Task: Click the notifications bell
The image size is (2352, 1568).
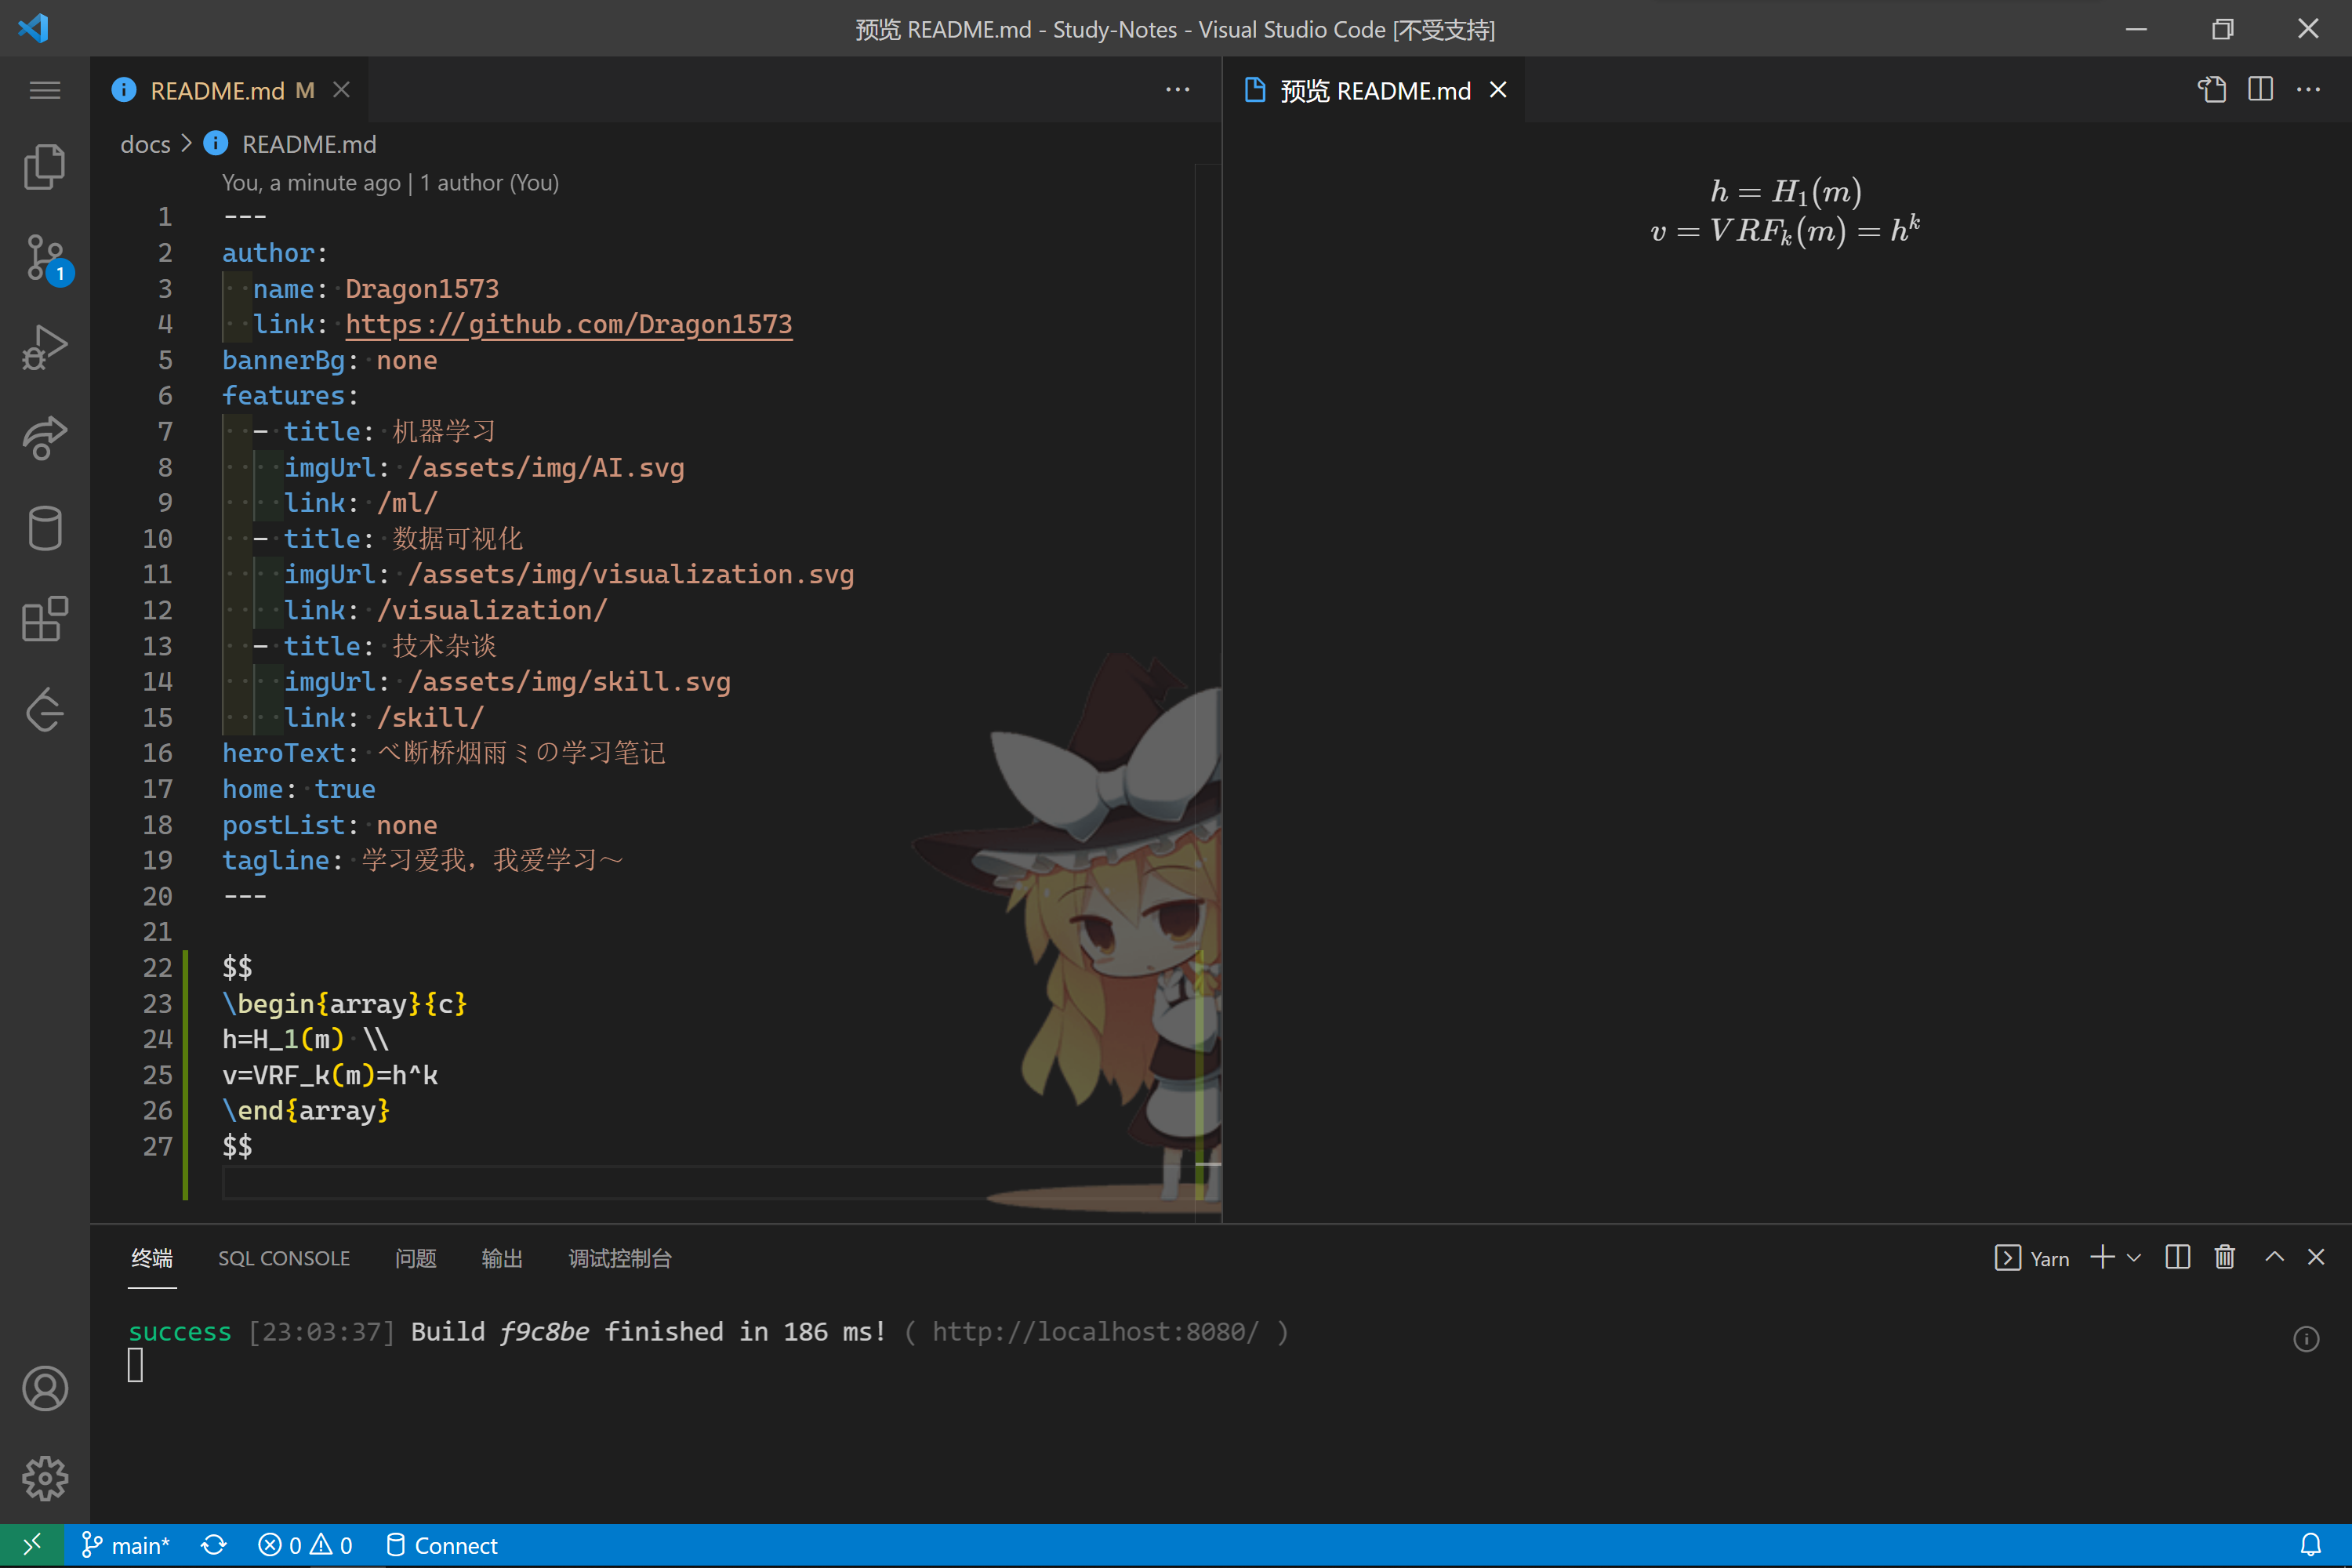Action: pyautogui.click(x=2313, y=1545)
